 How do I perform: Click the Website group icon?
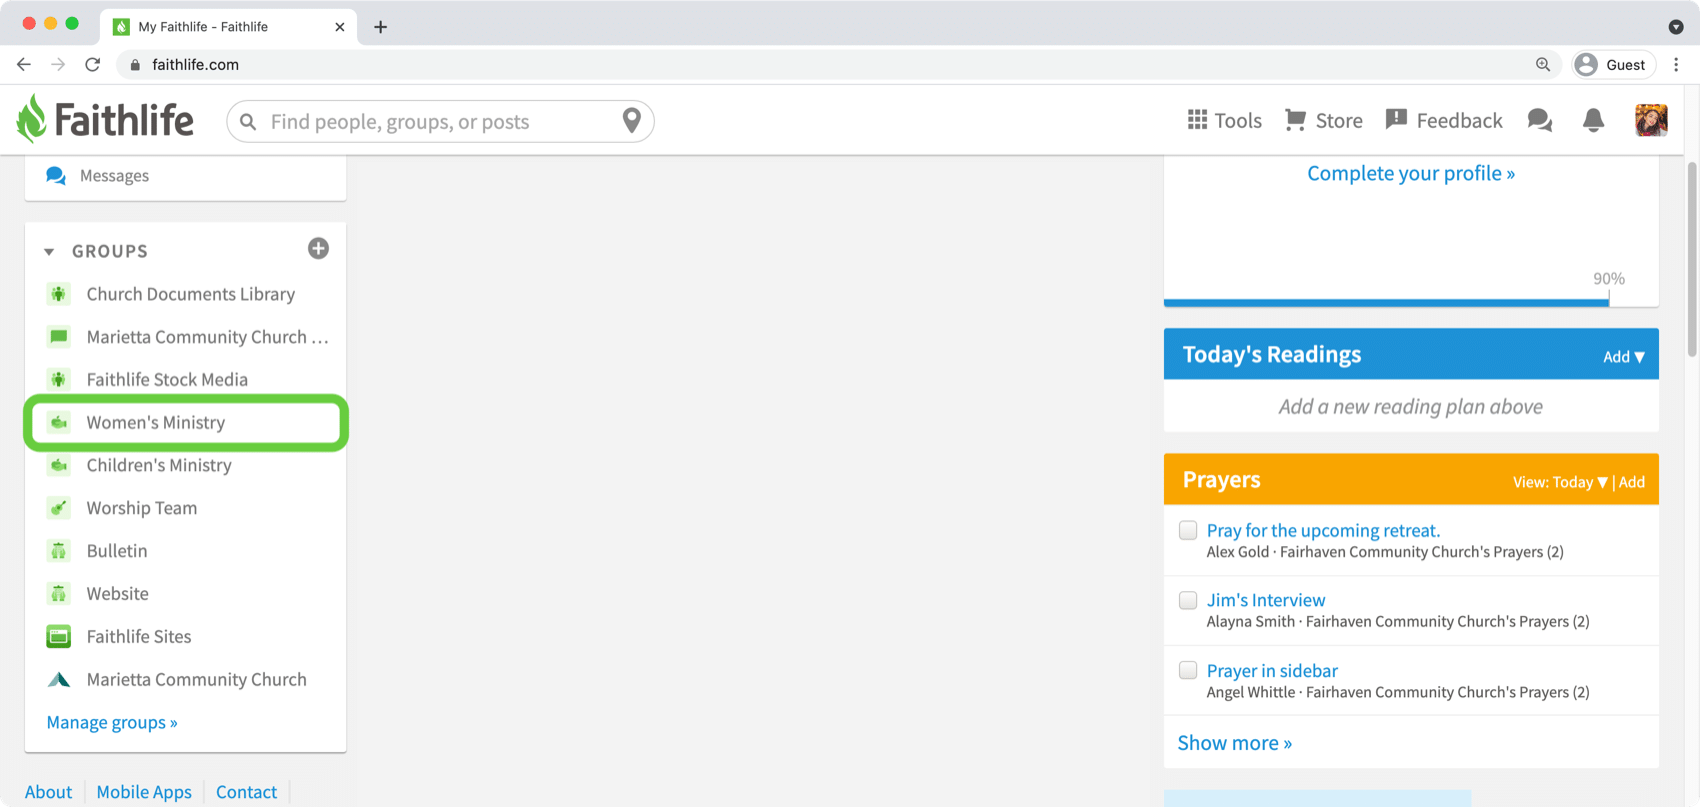pos(59,594)
